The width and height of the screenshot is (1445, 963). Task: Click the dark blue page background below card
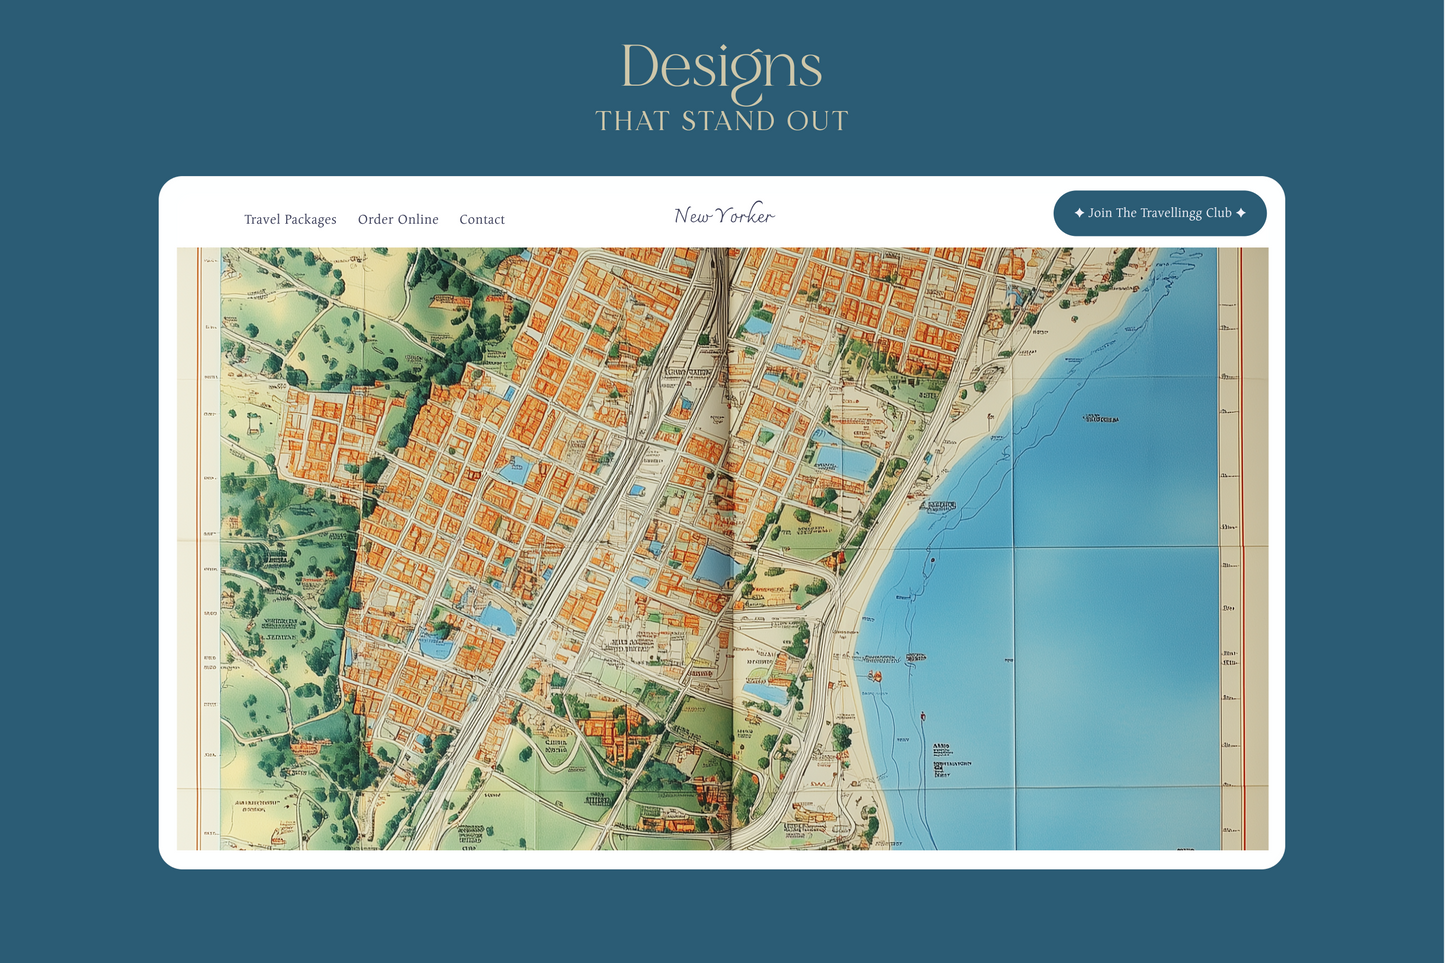(x=721, y=915)
